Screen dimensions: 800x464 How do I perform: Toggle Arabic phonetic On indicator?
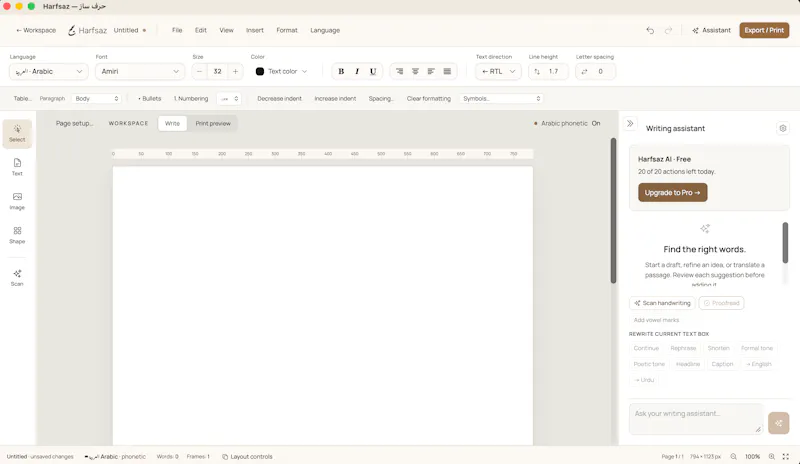tap(567, 124)
